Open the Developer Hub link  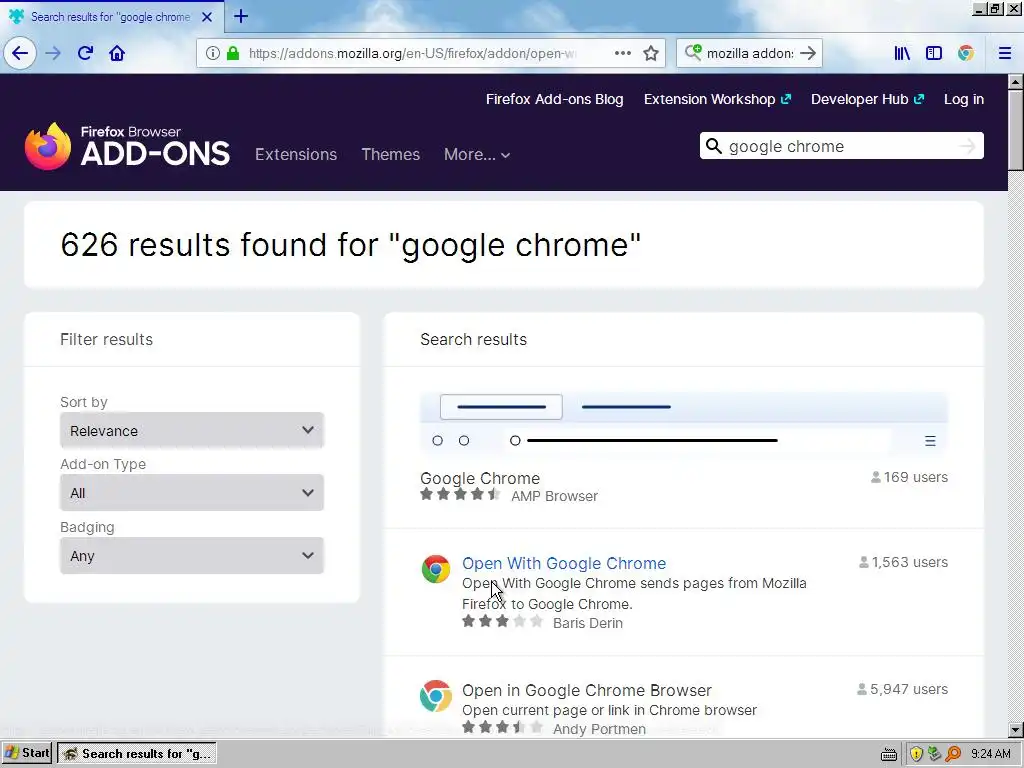867,99
